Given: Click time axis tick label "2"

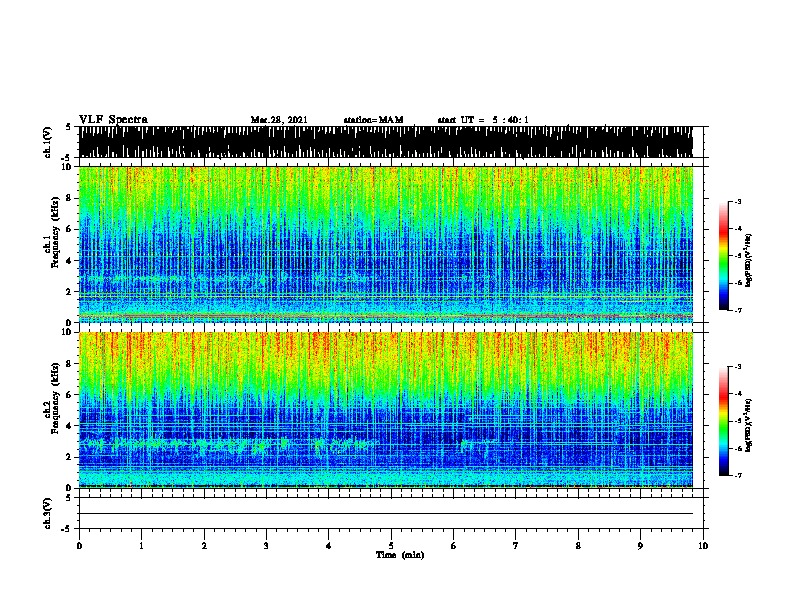Looking at the screenshot, I should 204,546.
